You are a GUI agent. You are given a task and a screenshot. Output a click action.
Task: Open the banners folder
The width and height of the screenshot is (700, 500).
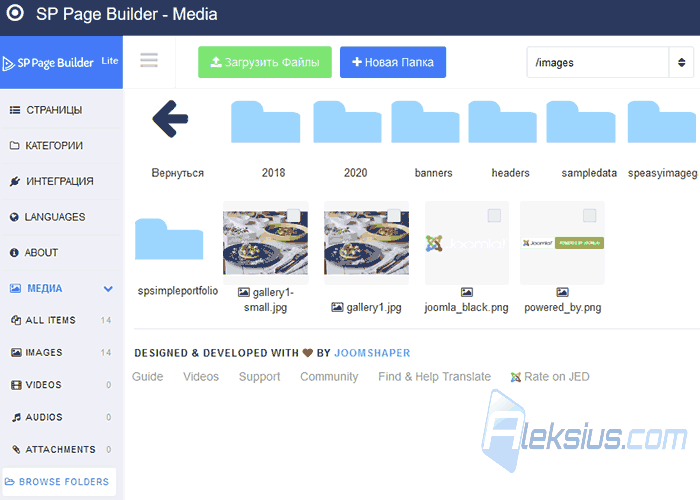tap(425, 122)
